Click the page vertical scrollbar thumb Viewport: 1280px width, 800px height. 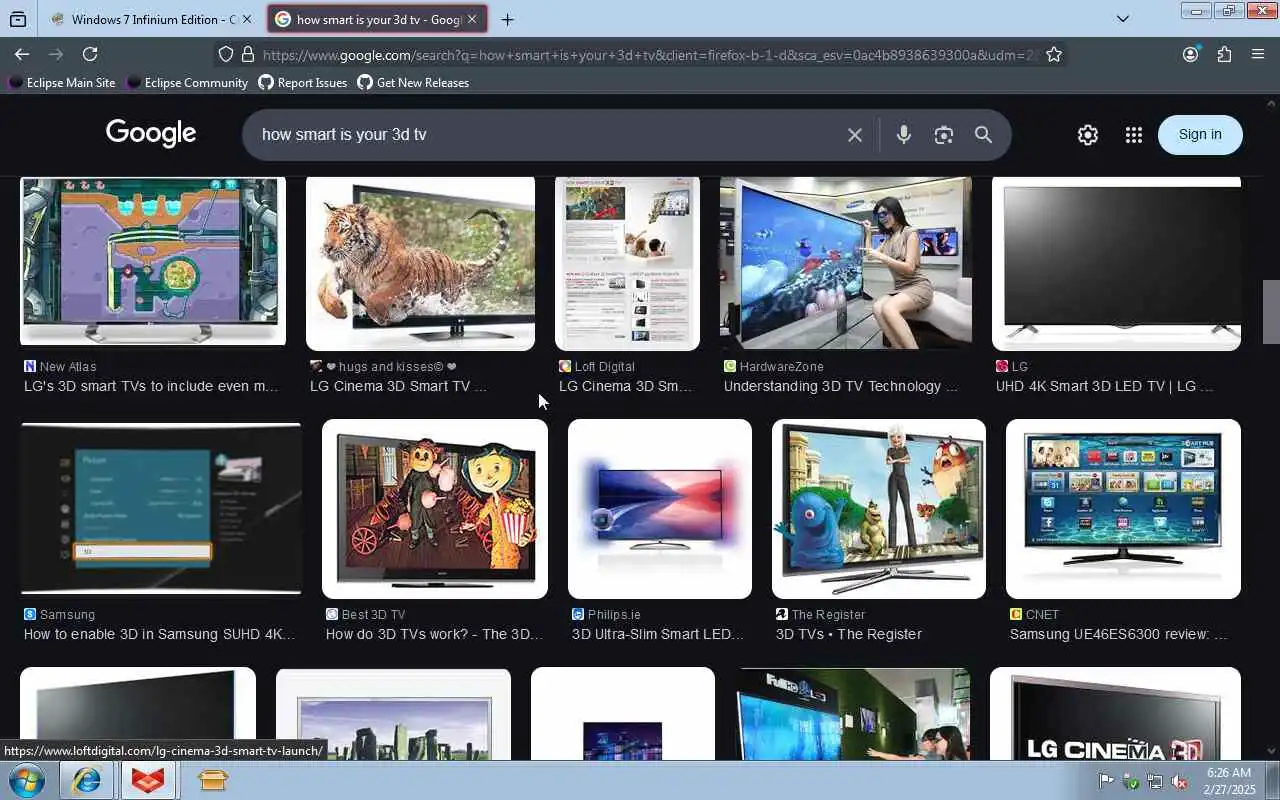click(x=1271, y=312)
